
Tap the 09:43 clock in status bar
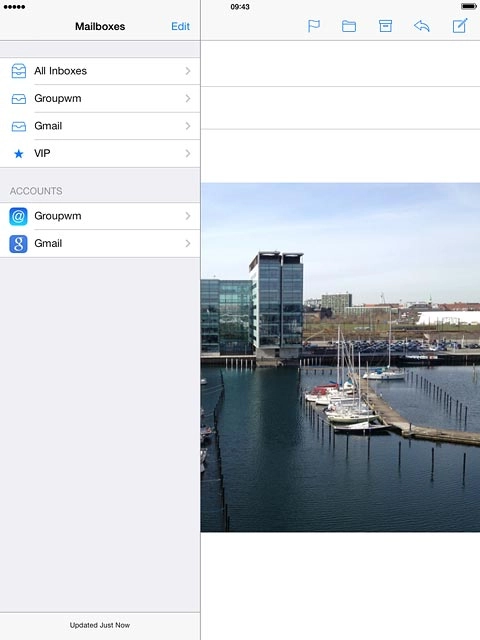pyautogui.click(x=240, y=7)
